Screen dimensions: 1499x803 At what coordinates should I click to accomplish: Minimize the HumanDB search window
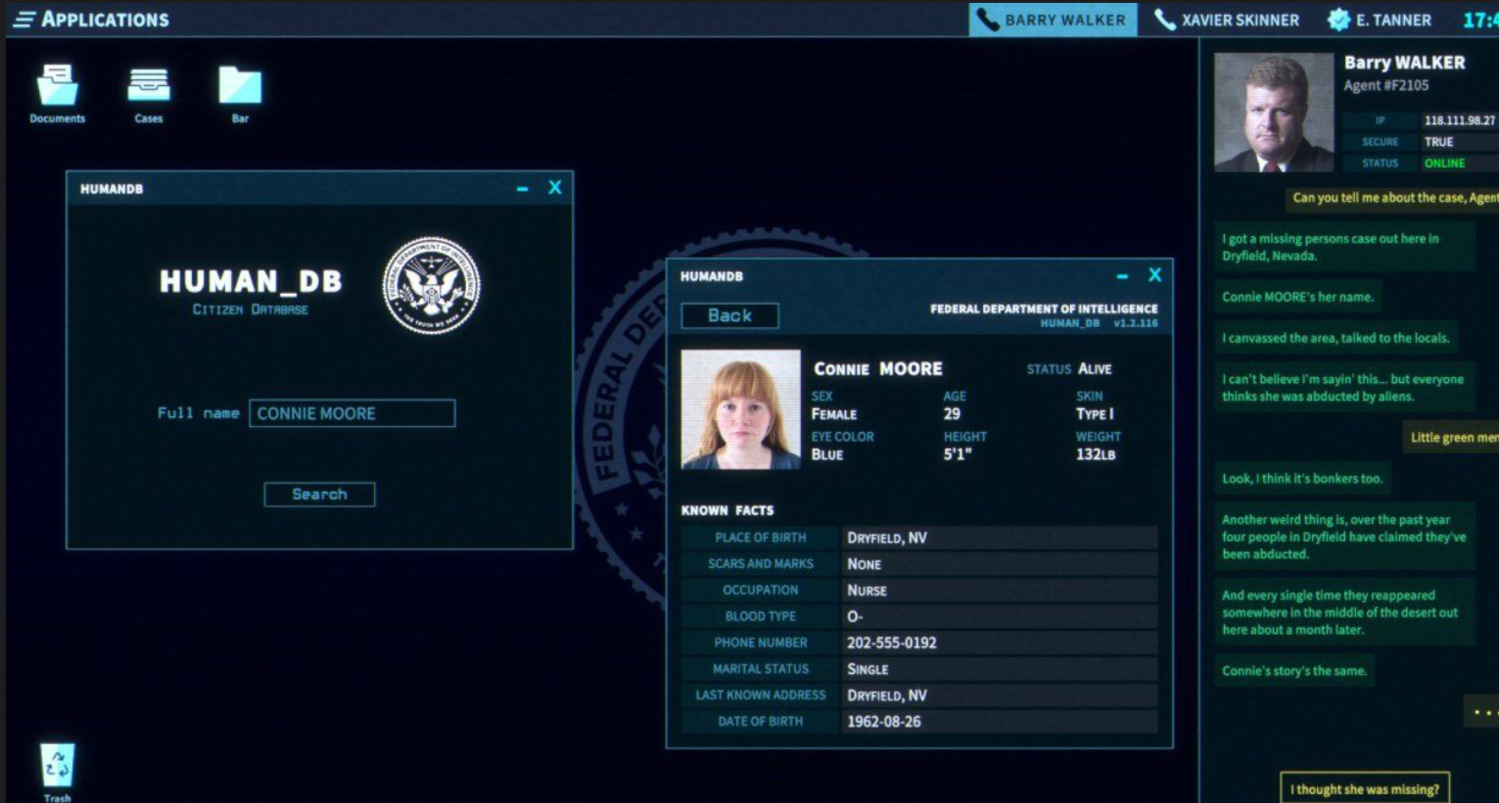click(522, 189)
